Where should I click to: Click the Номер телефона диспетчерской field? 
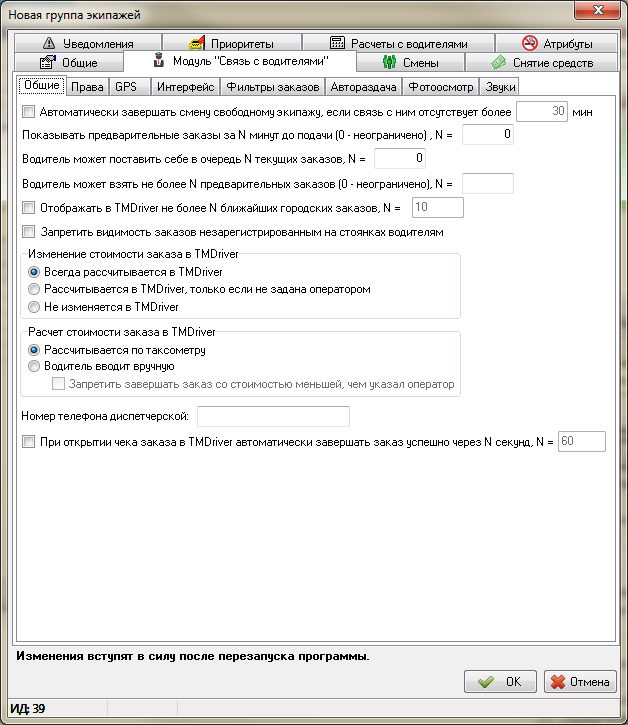click(274, 416)
